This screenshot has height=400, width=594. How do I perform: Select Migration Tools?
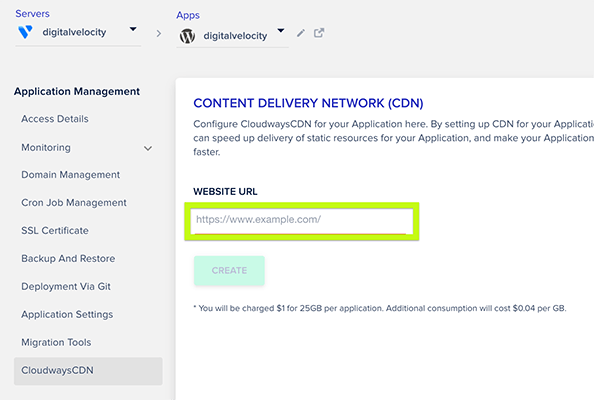(x=56, y=342)
